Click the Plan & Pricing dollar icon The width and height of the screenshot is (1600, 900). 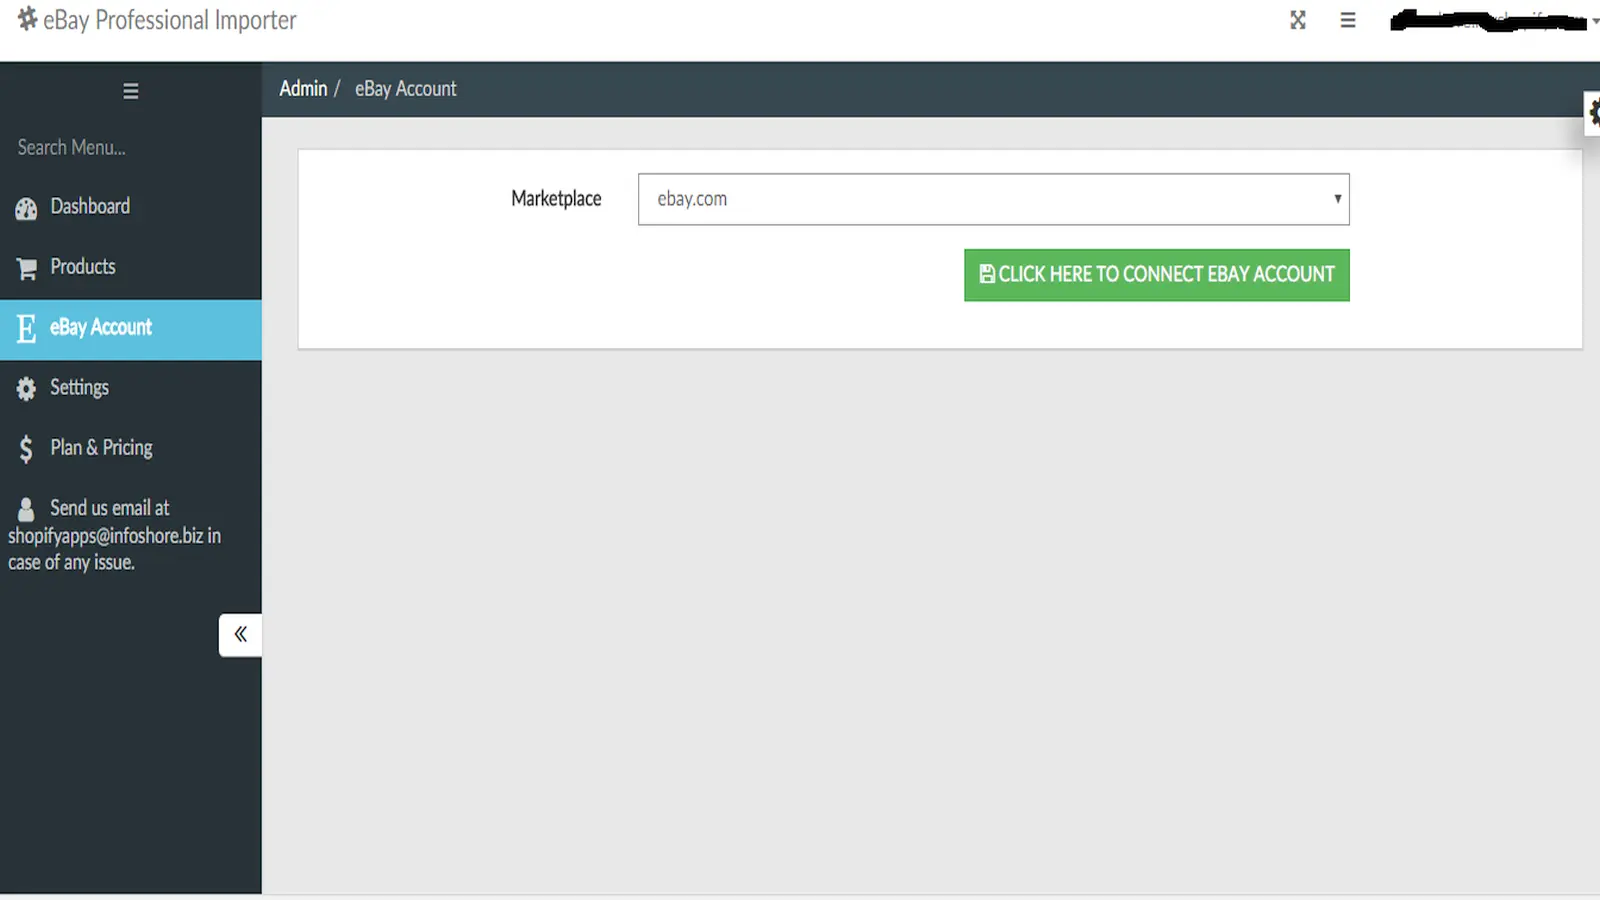(x=26, y=449)
